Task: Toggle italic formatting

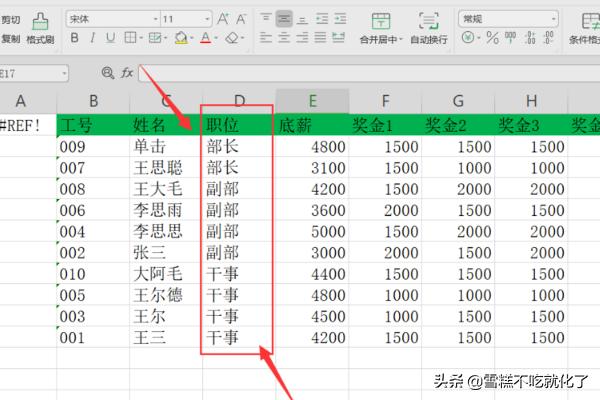Action: [x=90, y=39]
